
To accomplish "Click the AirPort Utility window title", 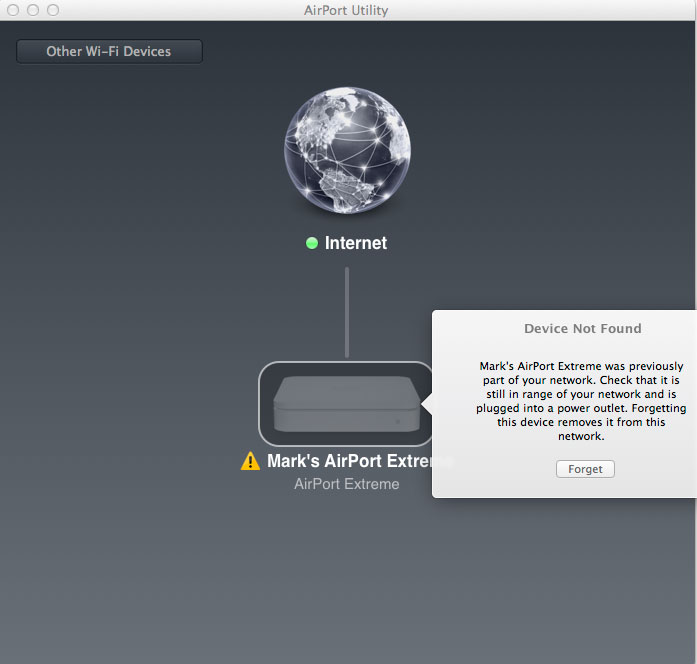I will point(346,10).
